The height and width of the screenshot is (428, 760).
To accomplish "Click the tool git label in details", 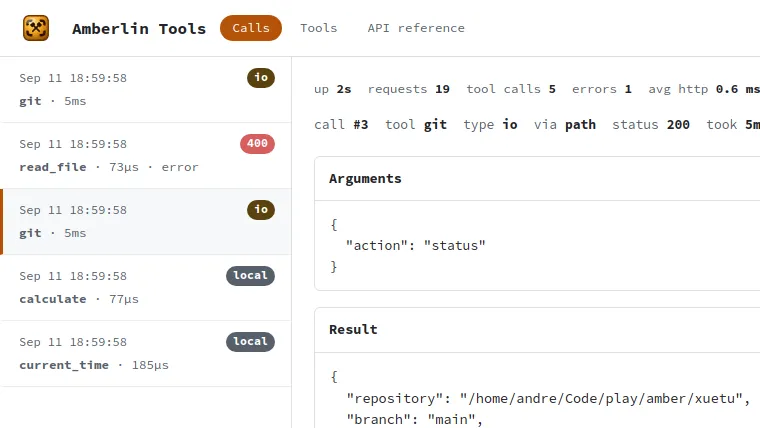I will [x=416, y=125].
